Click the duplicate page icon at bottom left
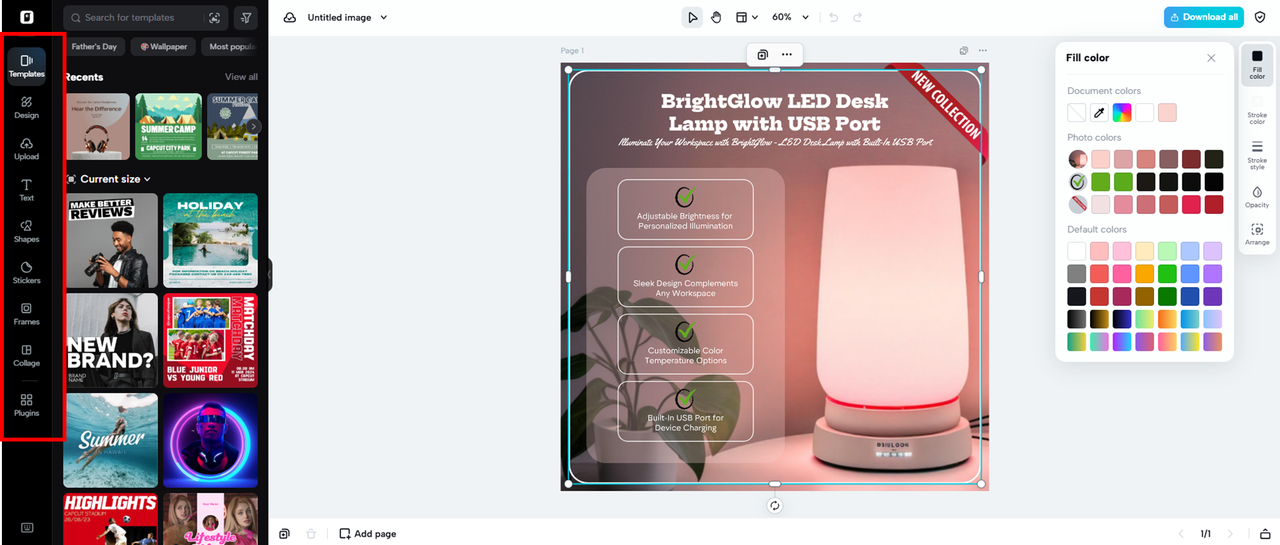The width and height of the screenshot is (1280, 545). (285, 534)
